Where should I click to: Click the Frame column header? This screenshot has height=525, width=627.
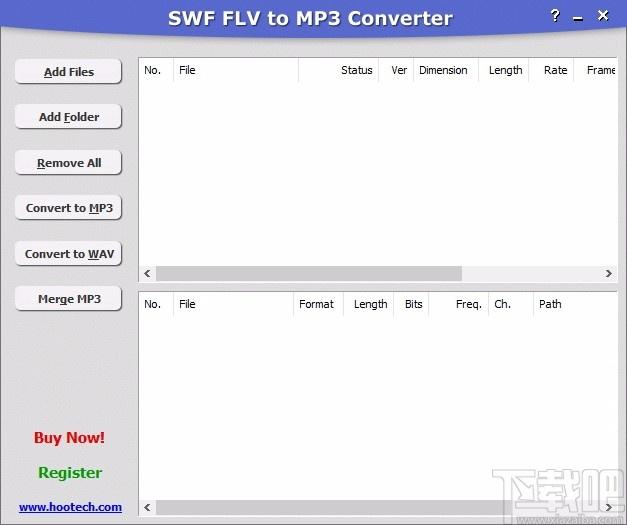596,70
